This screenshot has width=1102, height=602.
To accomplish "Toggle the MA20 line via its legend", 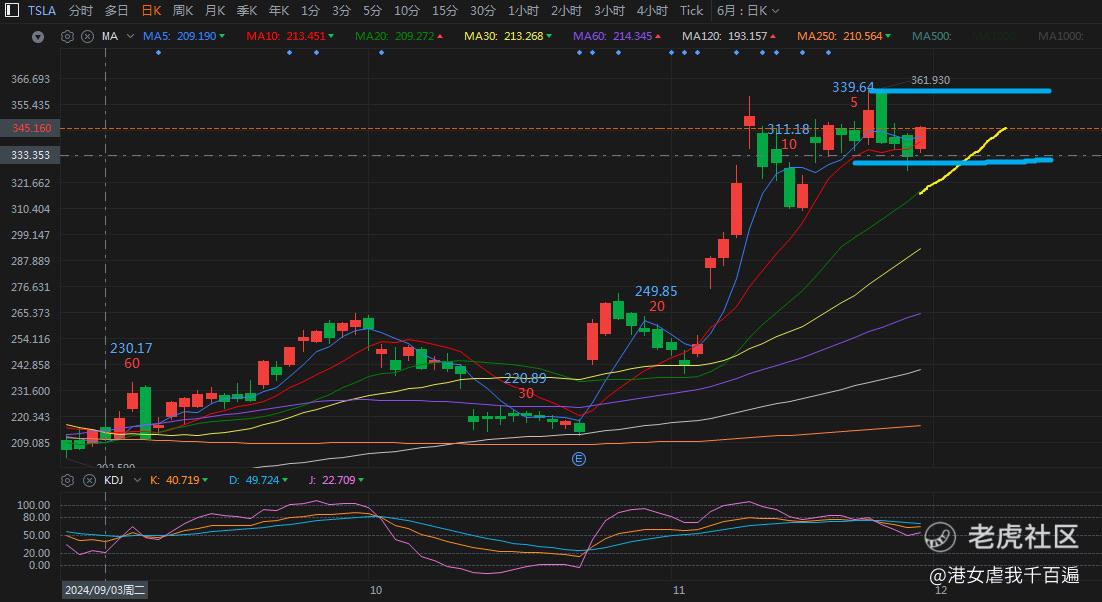I will (x=399, y=36).
